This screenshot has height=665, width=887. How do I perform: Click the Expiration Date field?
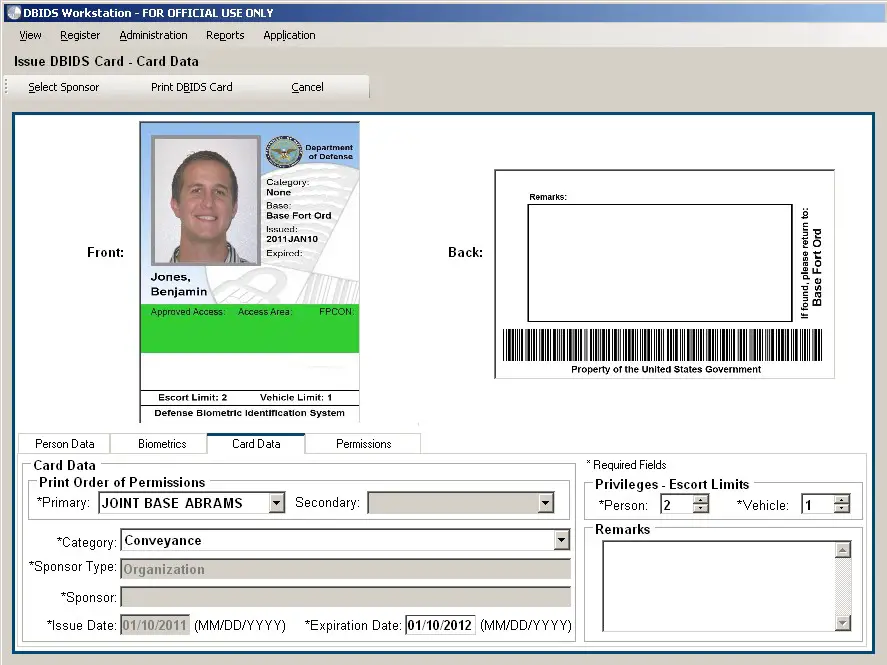pos(440,625)
